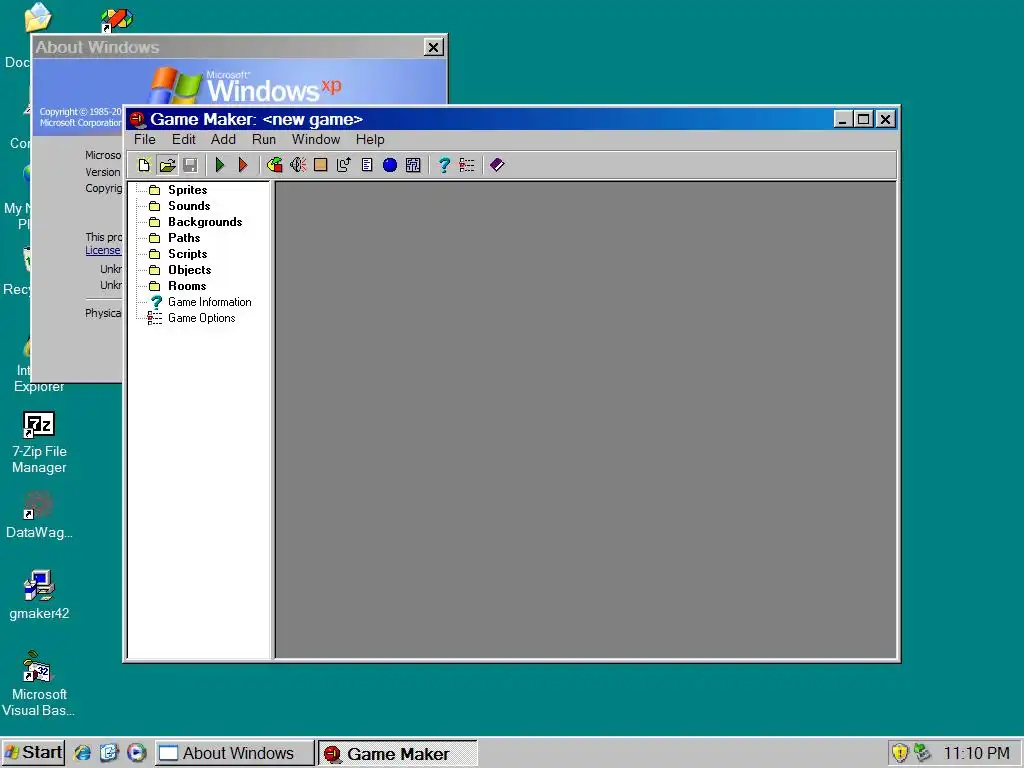Click the Game Options tree icon
The image size is (1024, 768).
click(155, 318)
